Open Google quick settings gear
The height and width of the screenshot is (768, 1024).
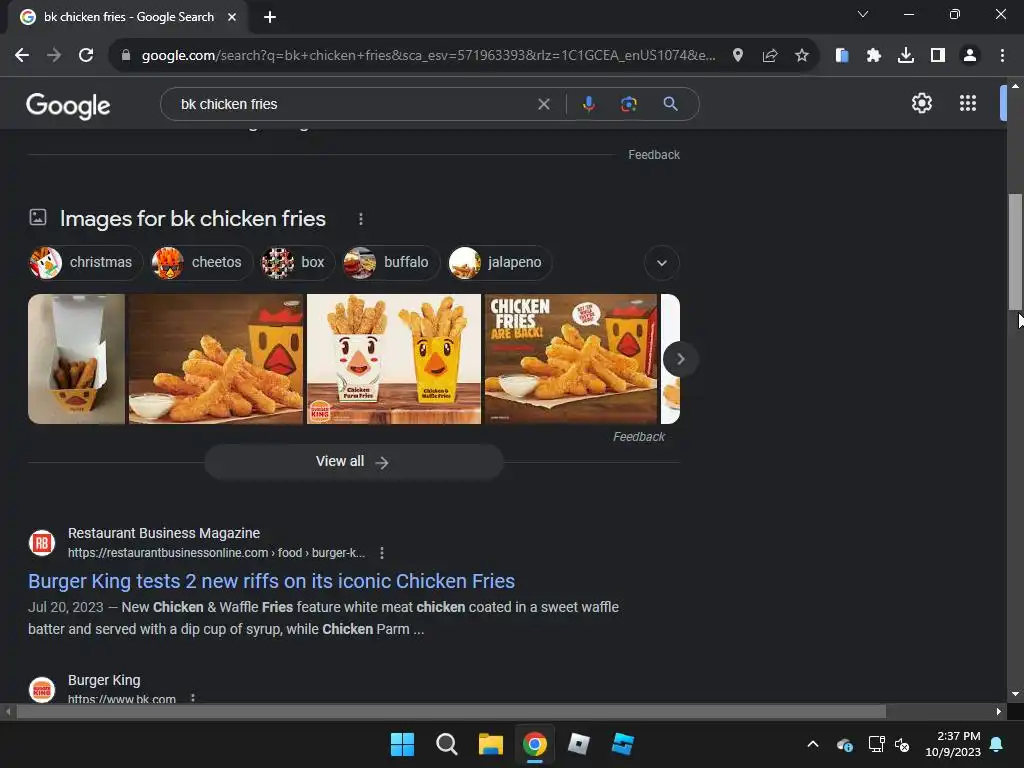(x=921, y=103)
